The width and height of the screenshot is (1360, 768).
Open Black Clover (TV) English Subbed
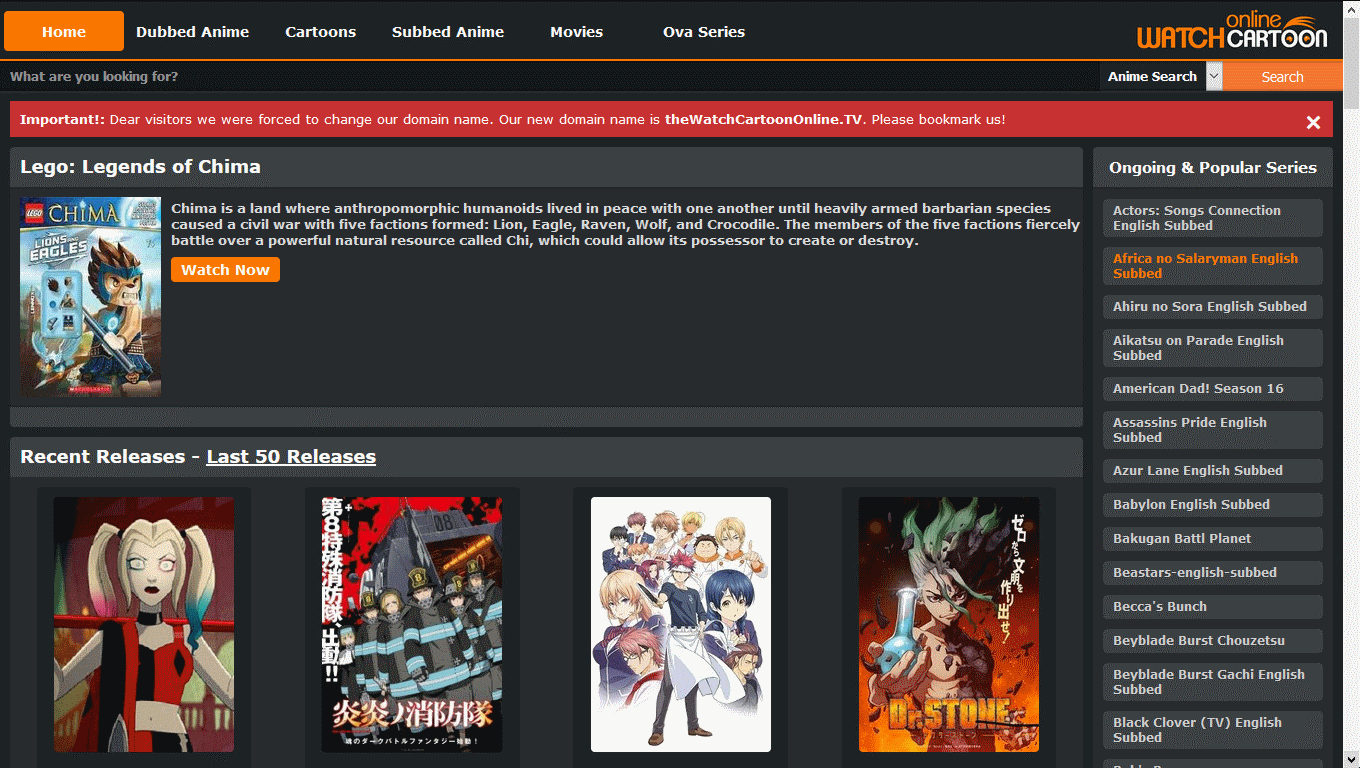point(1213,730)
